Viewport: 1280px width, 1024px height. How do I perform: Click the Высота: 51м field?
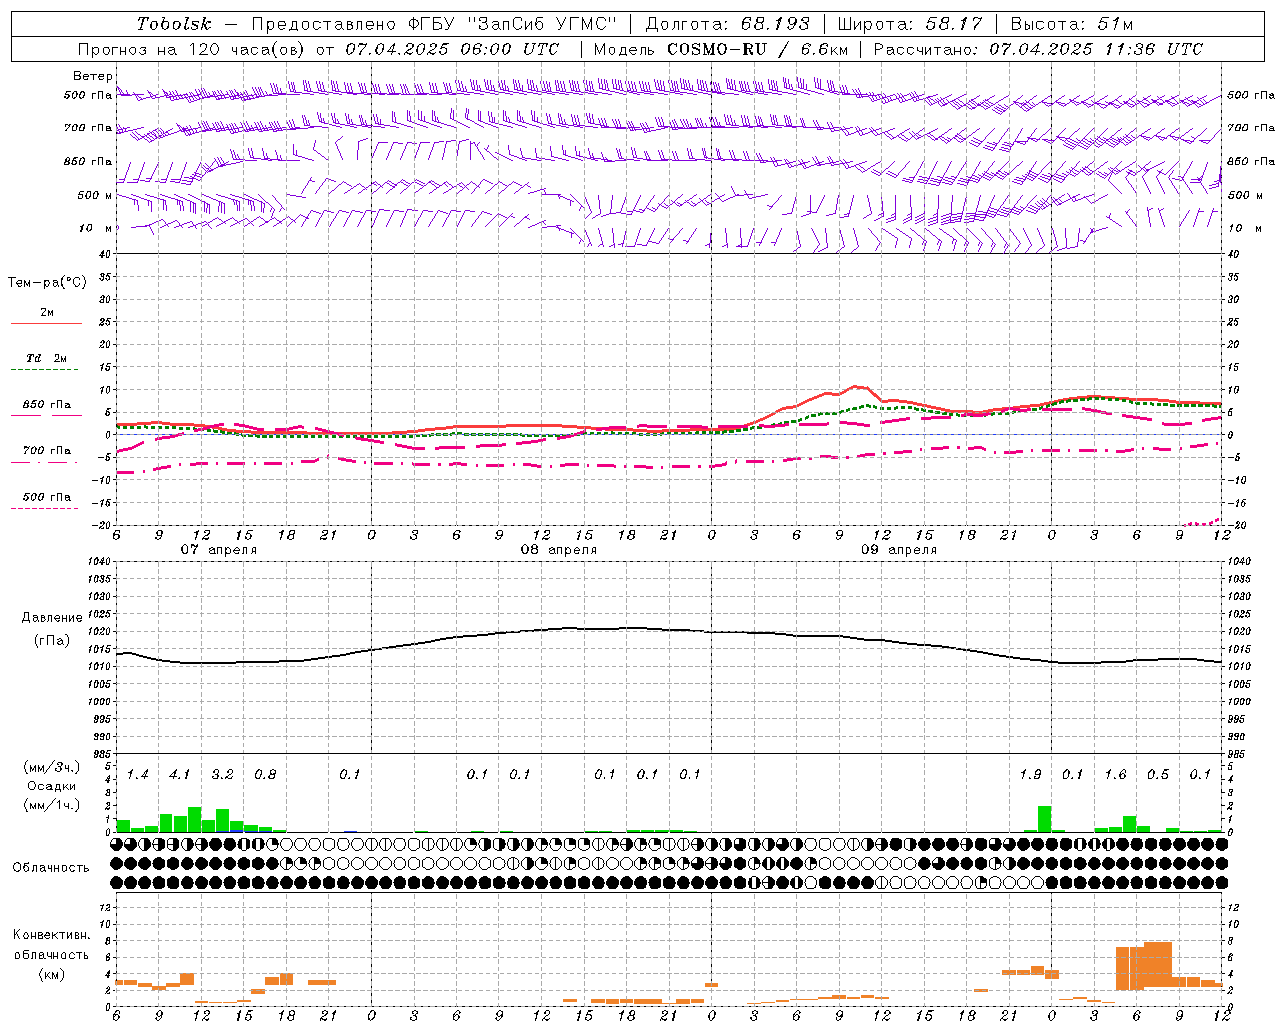1071,24
